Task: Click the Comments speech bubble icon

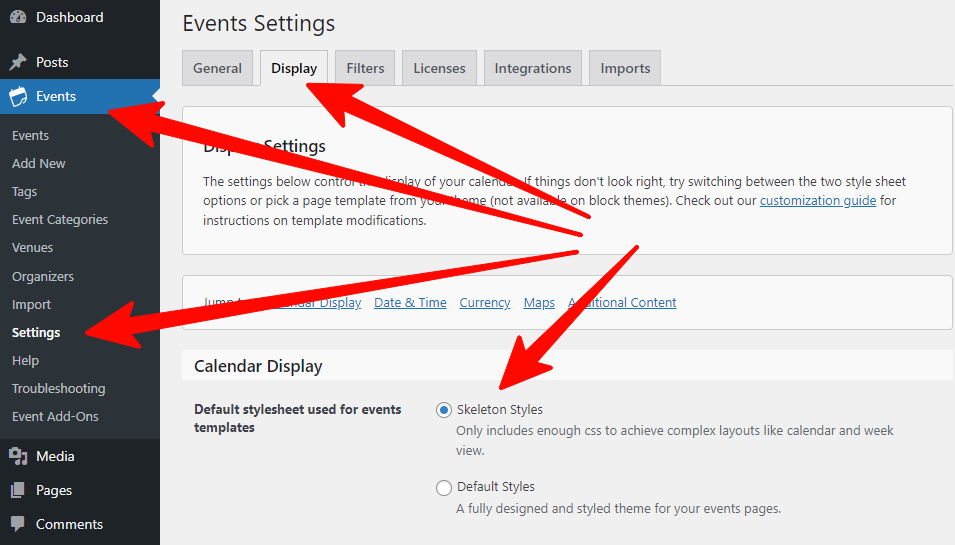Action: 18,524
